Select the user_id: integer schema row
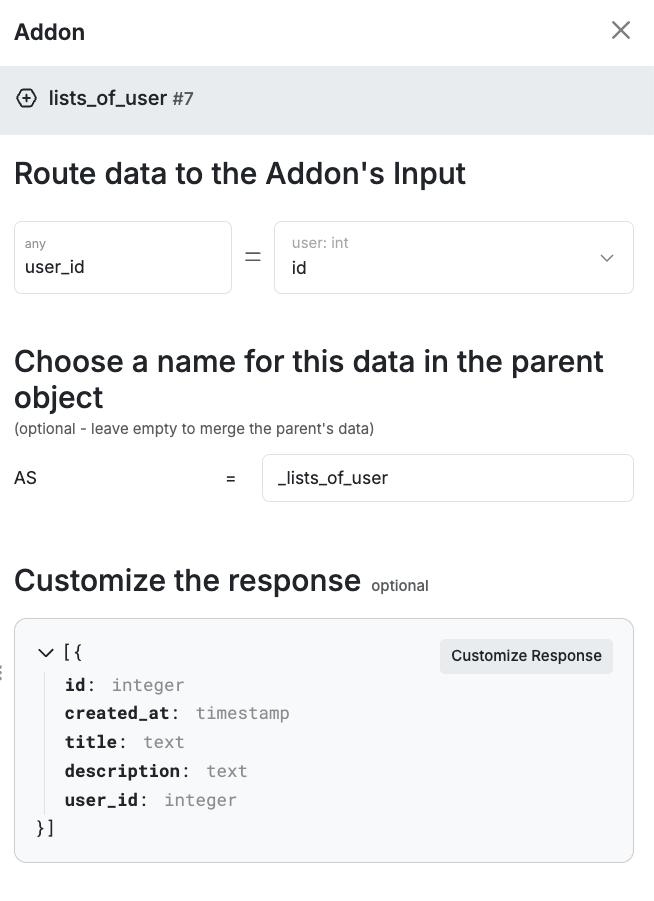 point(151,799)
